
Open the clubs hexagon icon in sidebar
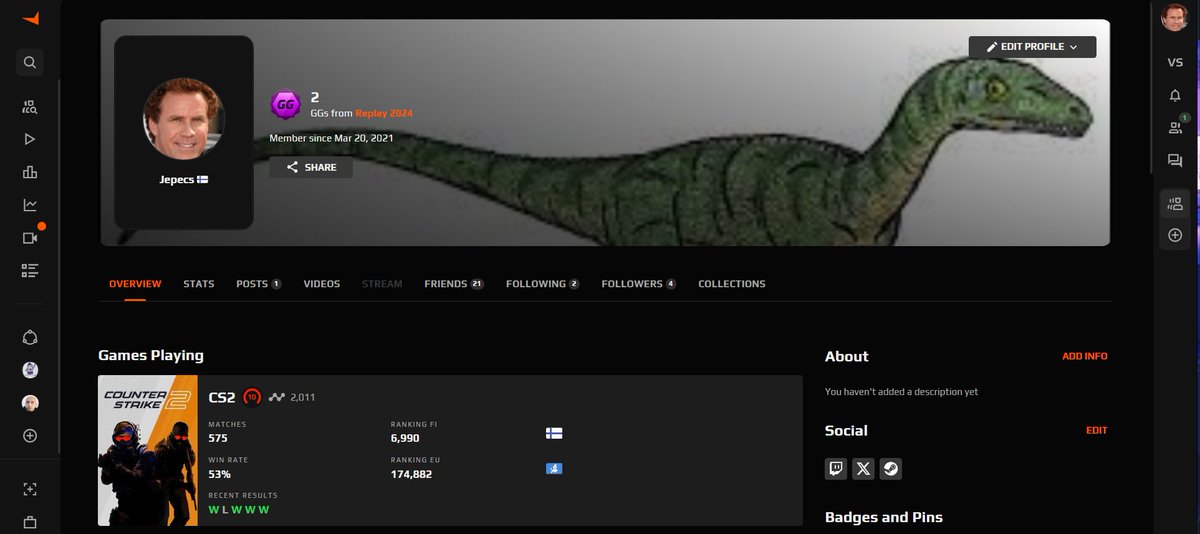tap(30, 337)
